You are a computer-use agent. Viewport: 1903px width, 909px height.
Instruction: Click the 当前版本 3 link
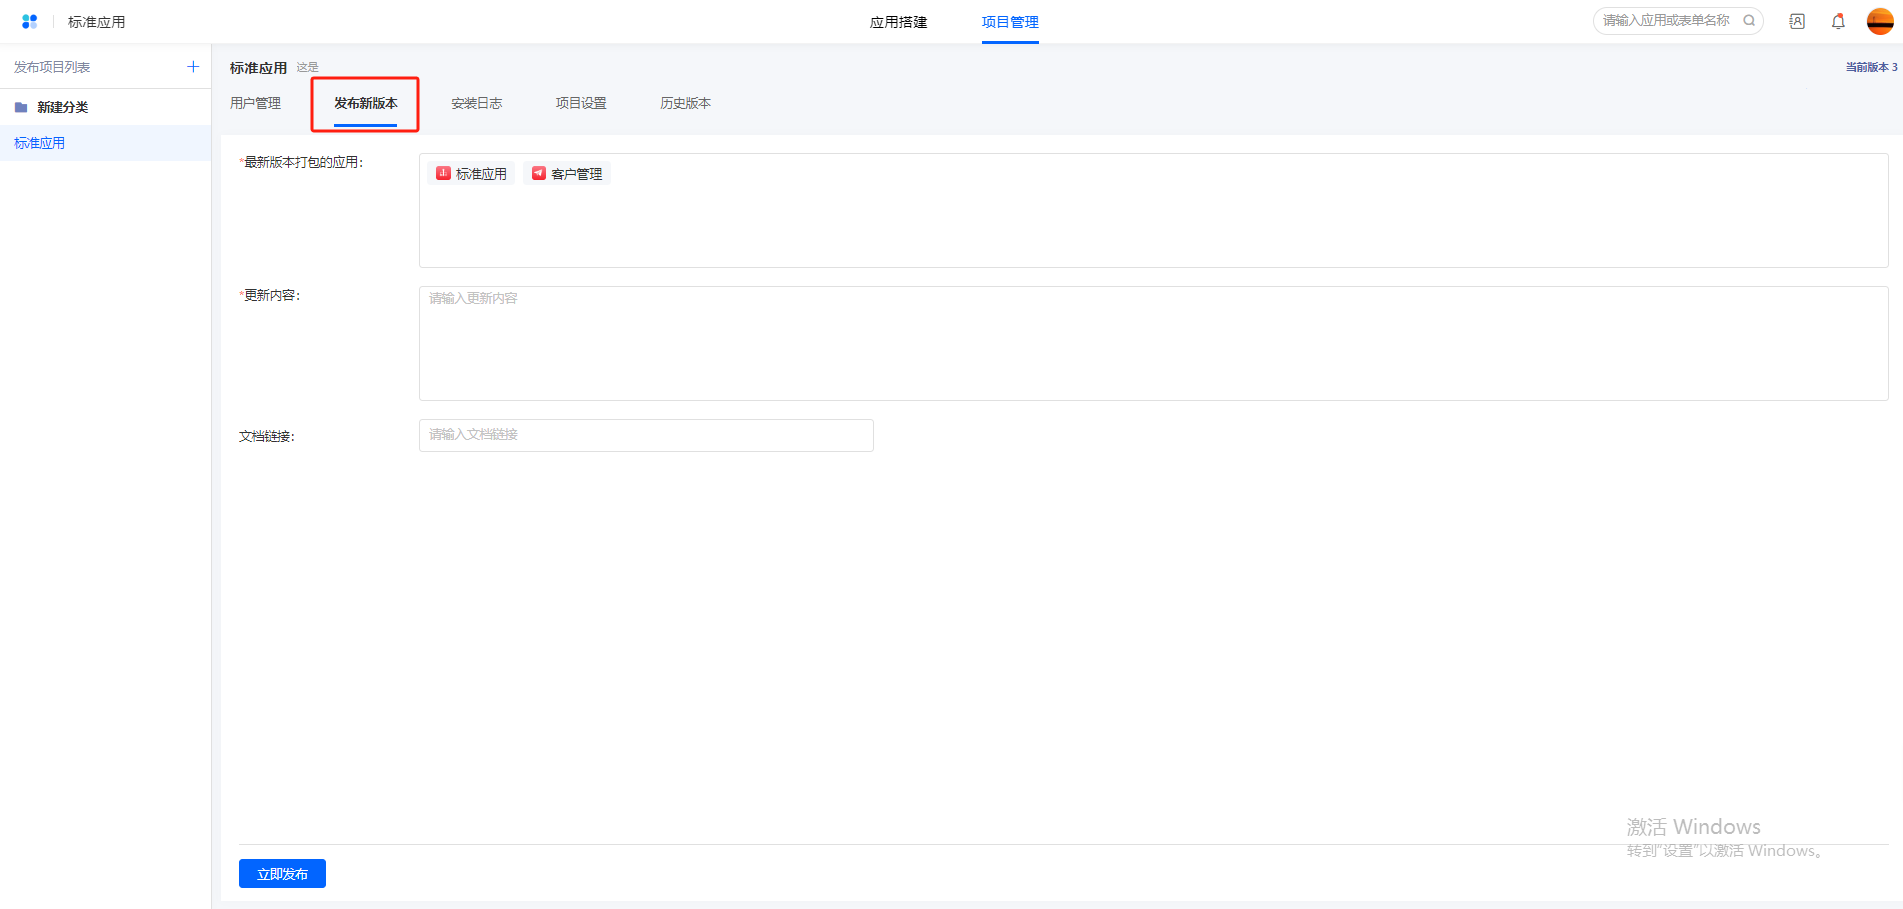pyautogui.click(x=1871, y=67)
